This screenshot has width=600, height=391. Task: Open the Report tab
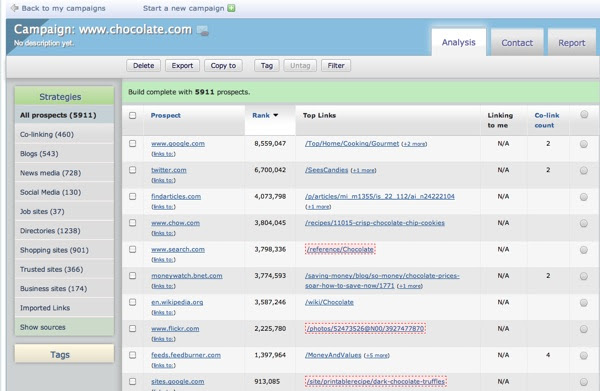(x=572, y=42)
